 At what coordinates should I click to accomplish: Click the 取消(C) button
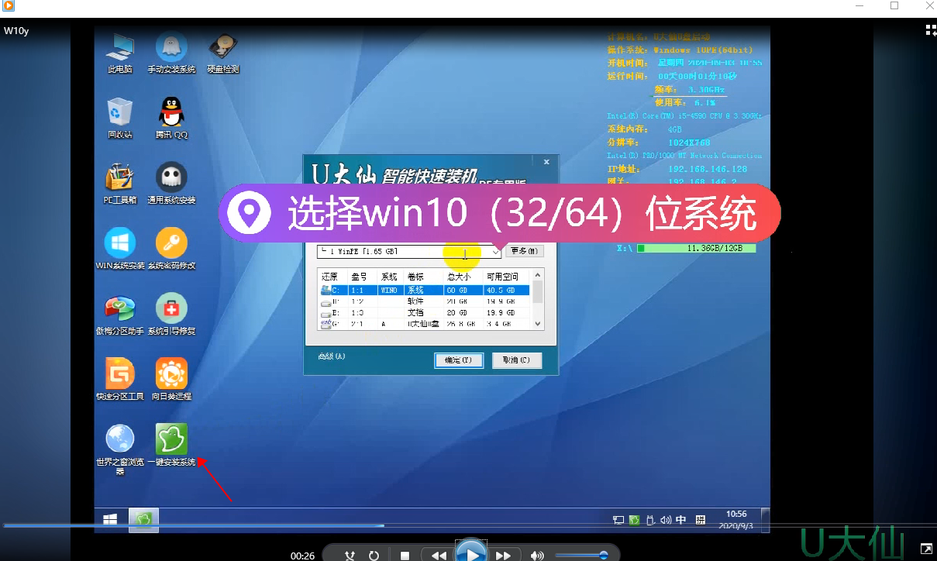coord(516,360)
